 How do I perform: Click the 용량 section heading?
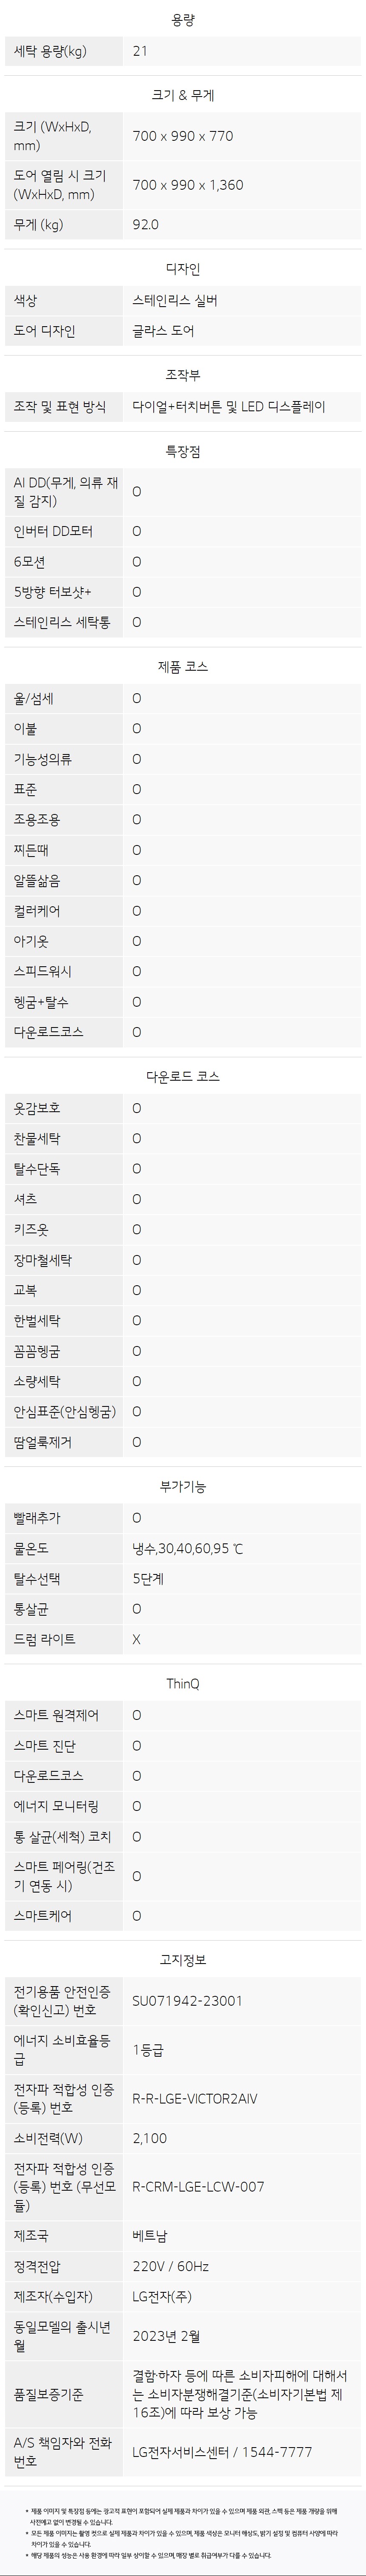183,20
